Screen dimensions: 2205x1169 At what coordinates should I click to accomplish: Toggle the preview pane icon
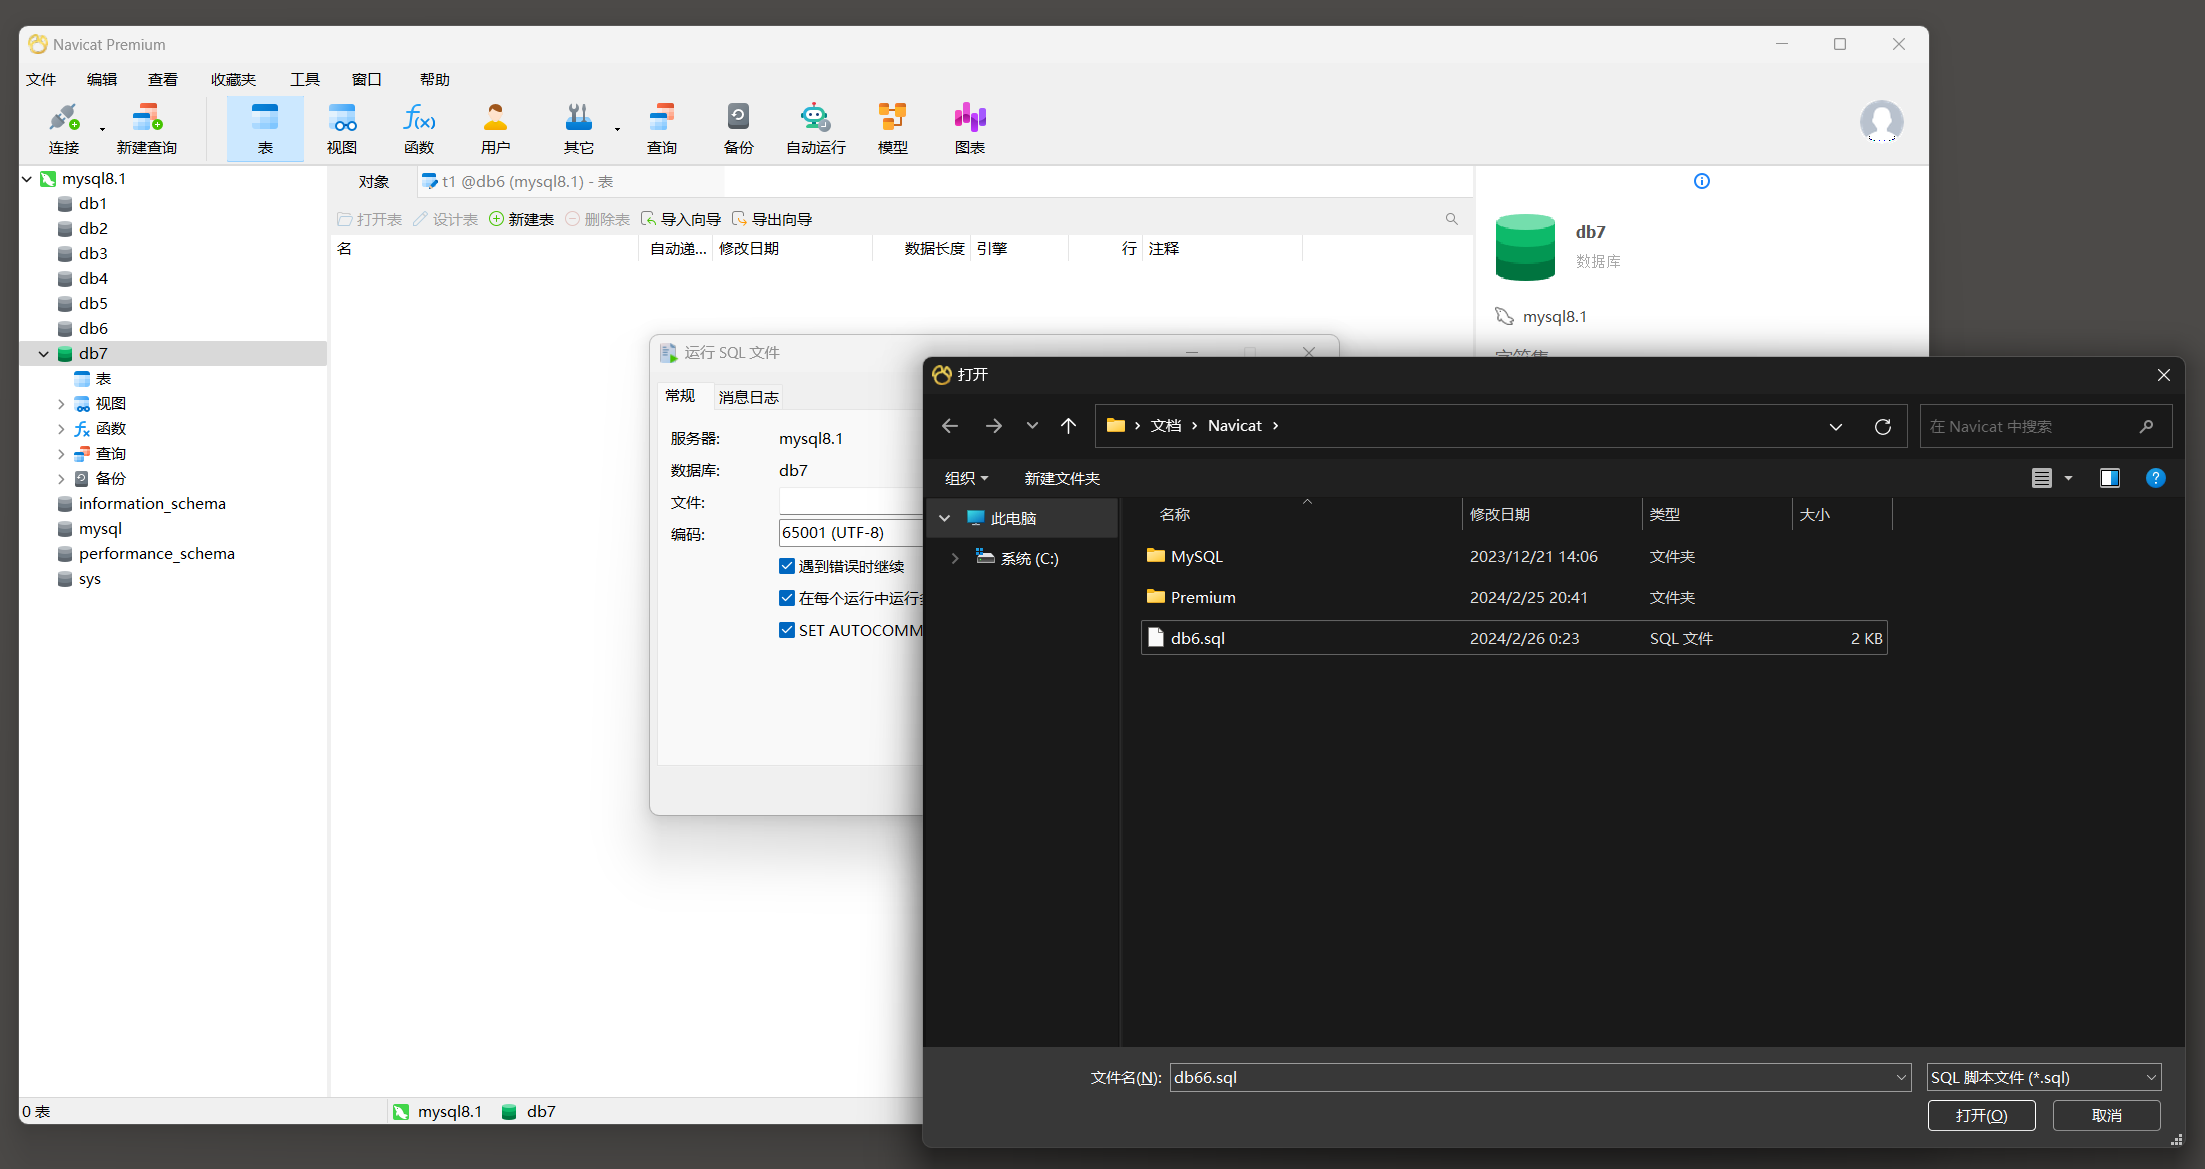pos(2110,478)
